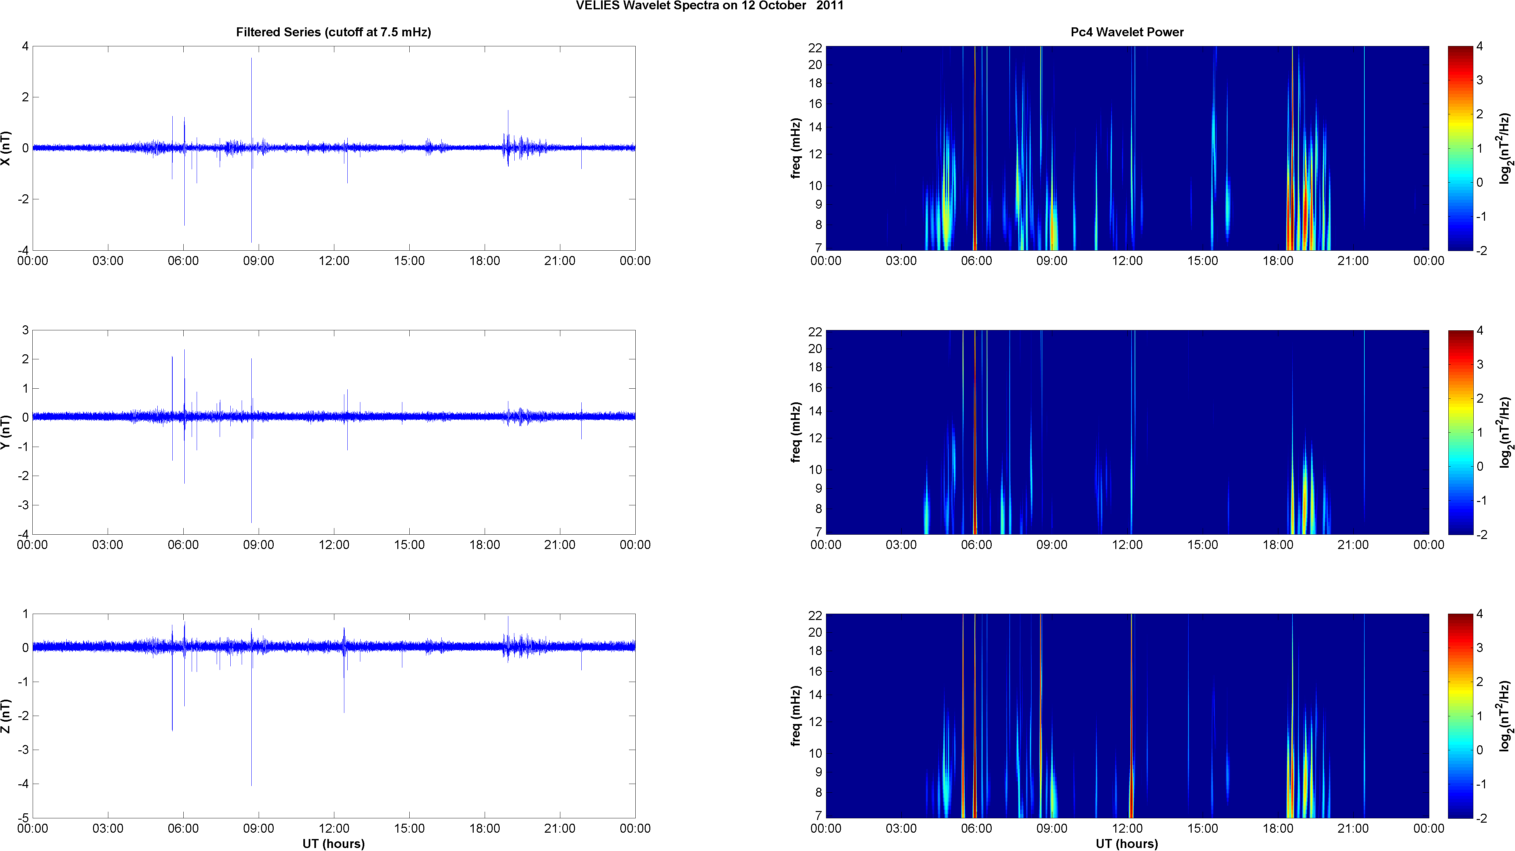Click the Y (nT) vertical axis label
The height and width of the screenshot is (851, 1515).
click(8, 432)
